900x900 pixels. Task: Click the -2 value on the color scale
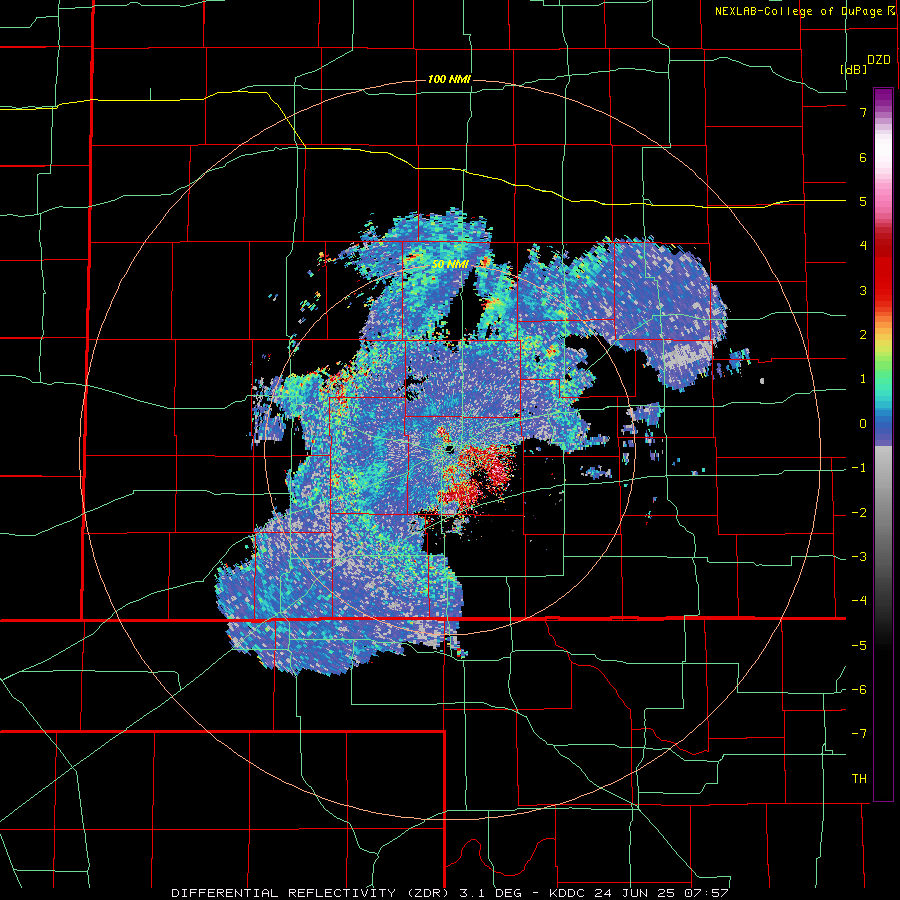click(x=859, y=513)
